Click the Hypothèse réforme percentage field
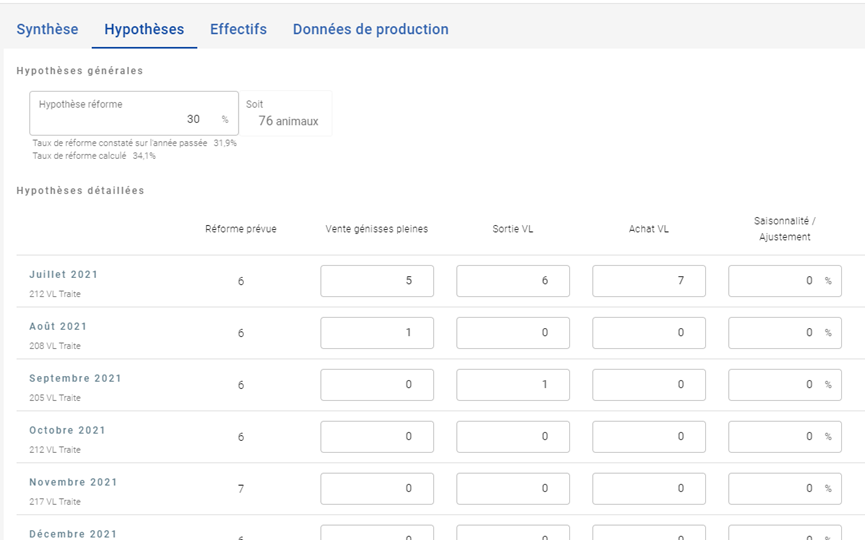The height and width of the screenshot is (540, 865). point(134,113)
